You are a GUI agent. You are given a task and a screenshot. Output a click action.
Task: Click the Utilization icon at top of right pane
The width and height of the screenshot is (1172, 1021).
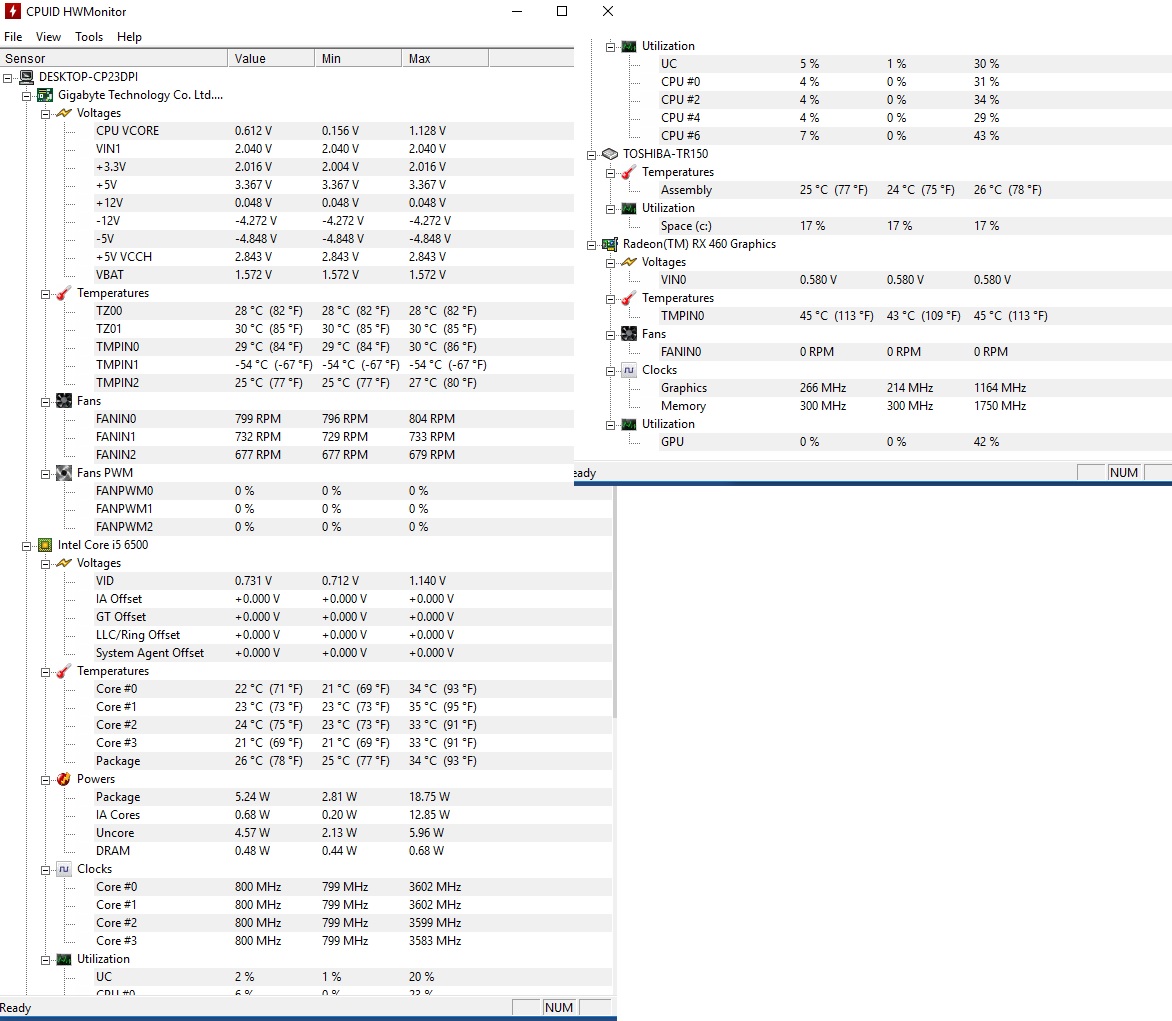629,46
